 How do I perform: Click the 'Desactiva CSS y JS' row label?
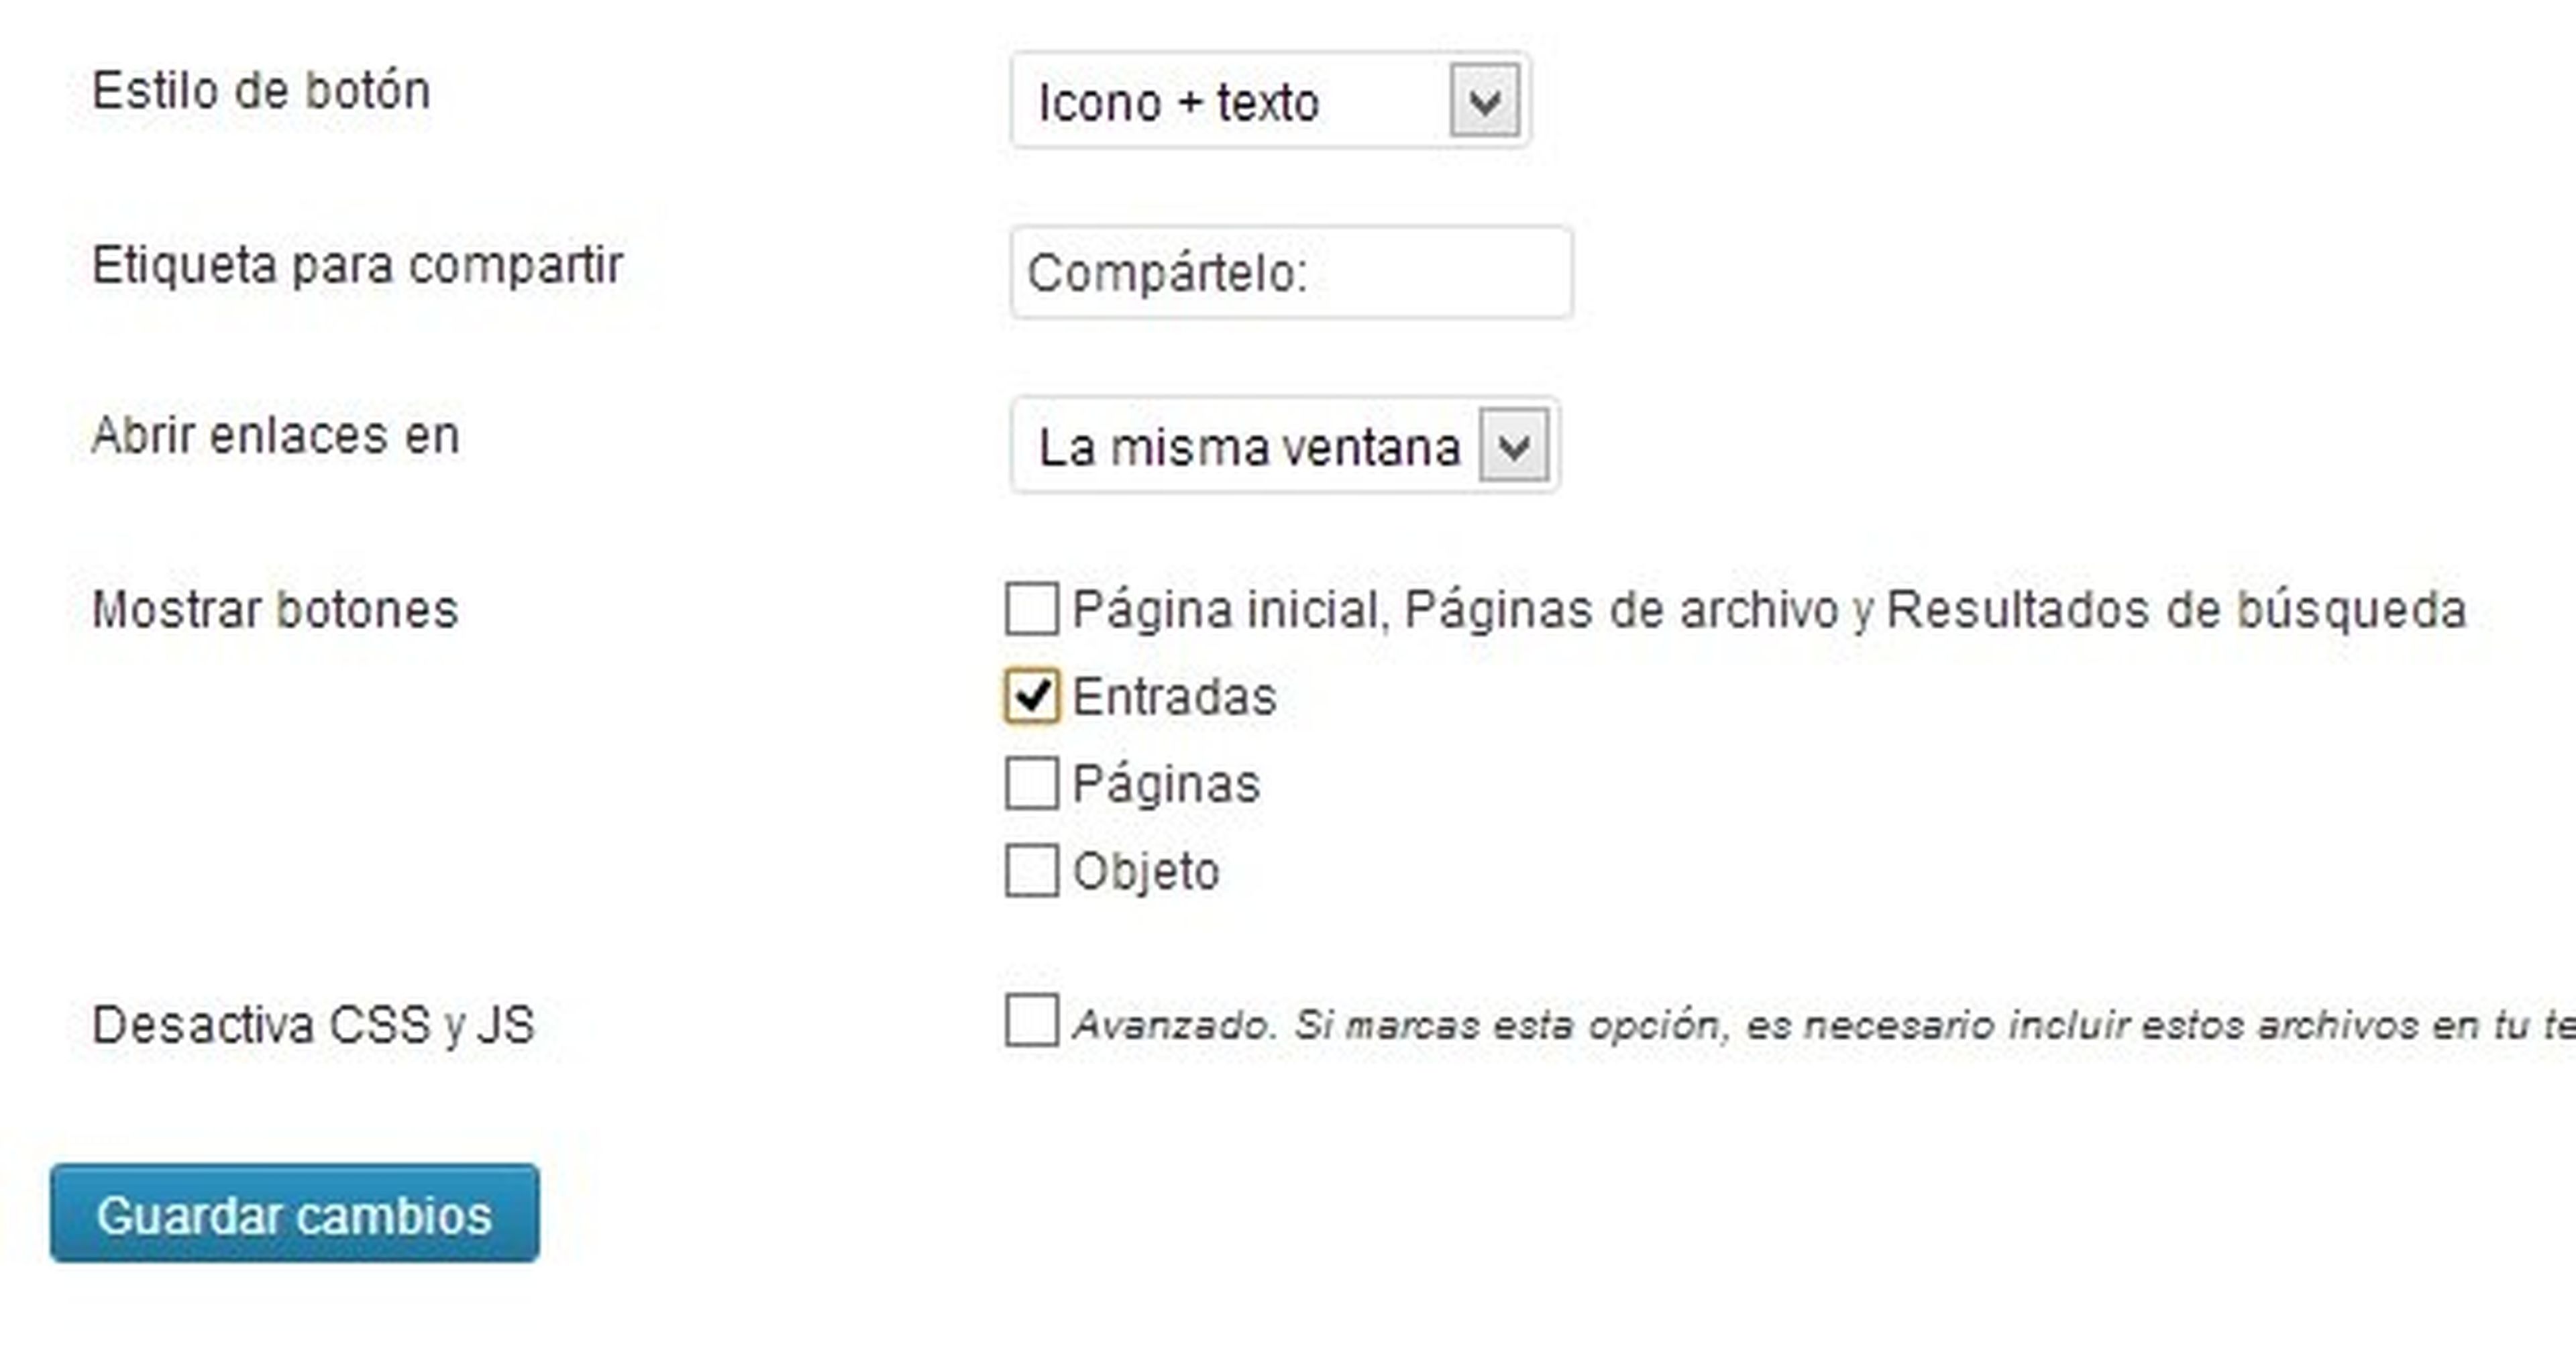(x=313, y=1025)
